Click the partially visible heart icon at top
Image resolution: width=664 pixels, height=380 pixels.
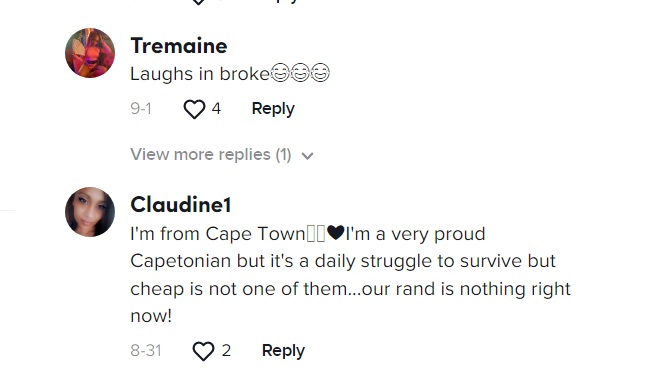pos(198,2)
